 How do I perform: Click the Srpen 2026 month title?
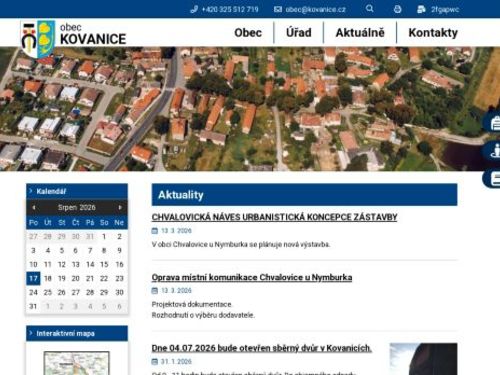pyautogui.click(x=77, y=207)
